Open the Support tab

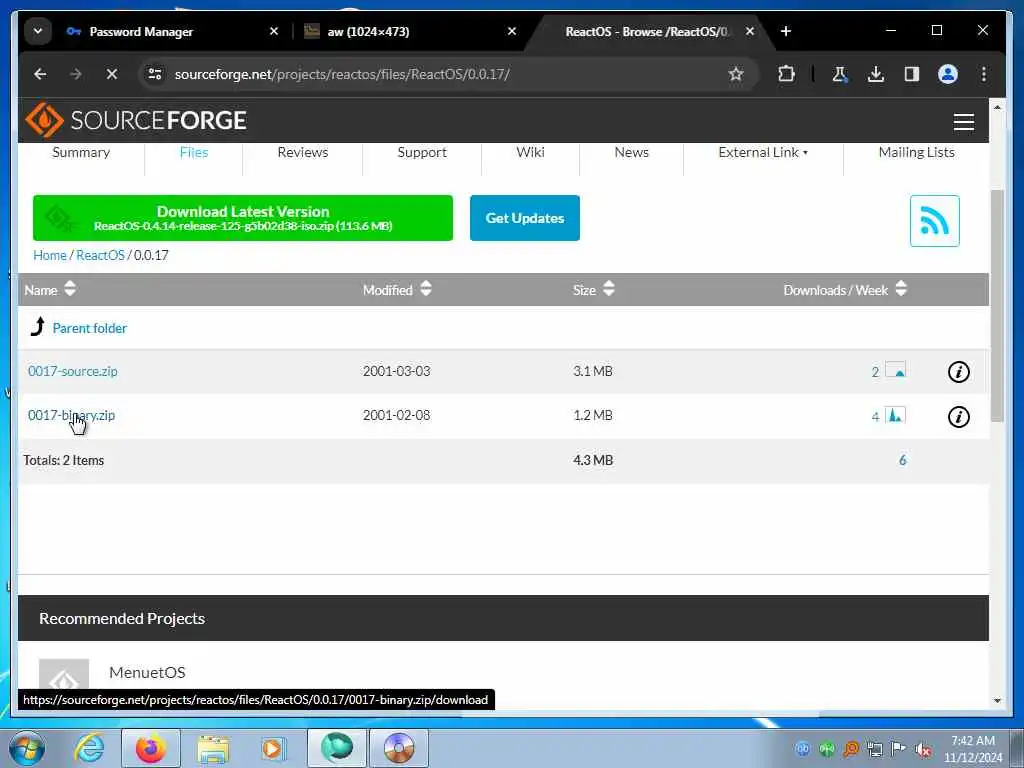coord(422,152)
